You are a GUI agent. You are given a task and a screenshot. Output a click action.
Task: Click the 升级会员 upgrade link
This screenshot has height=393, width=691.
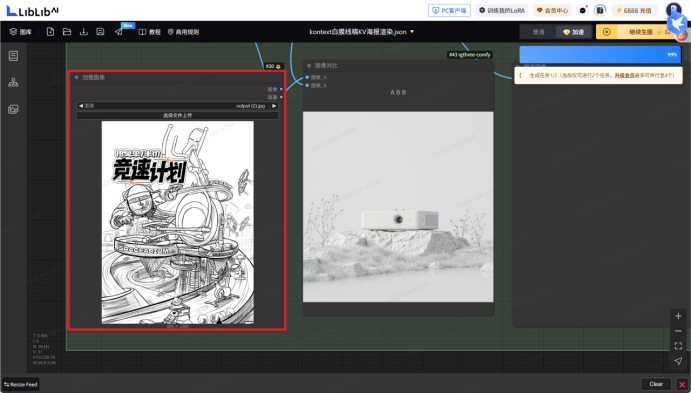[x=624, y=75]
